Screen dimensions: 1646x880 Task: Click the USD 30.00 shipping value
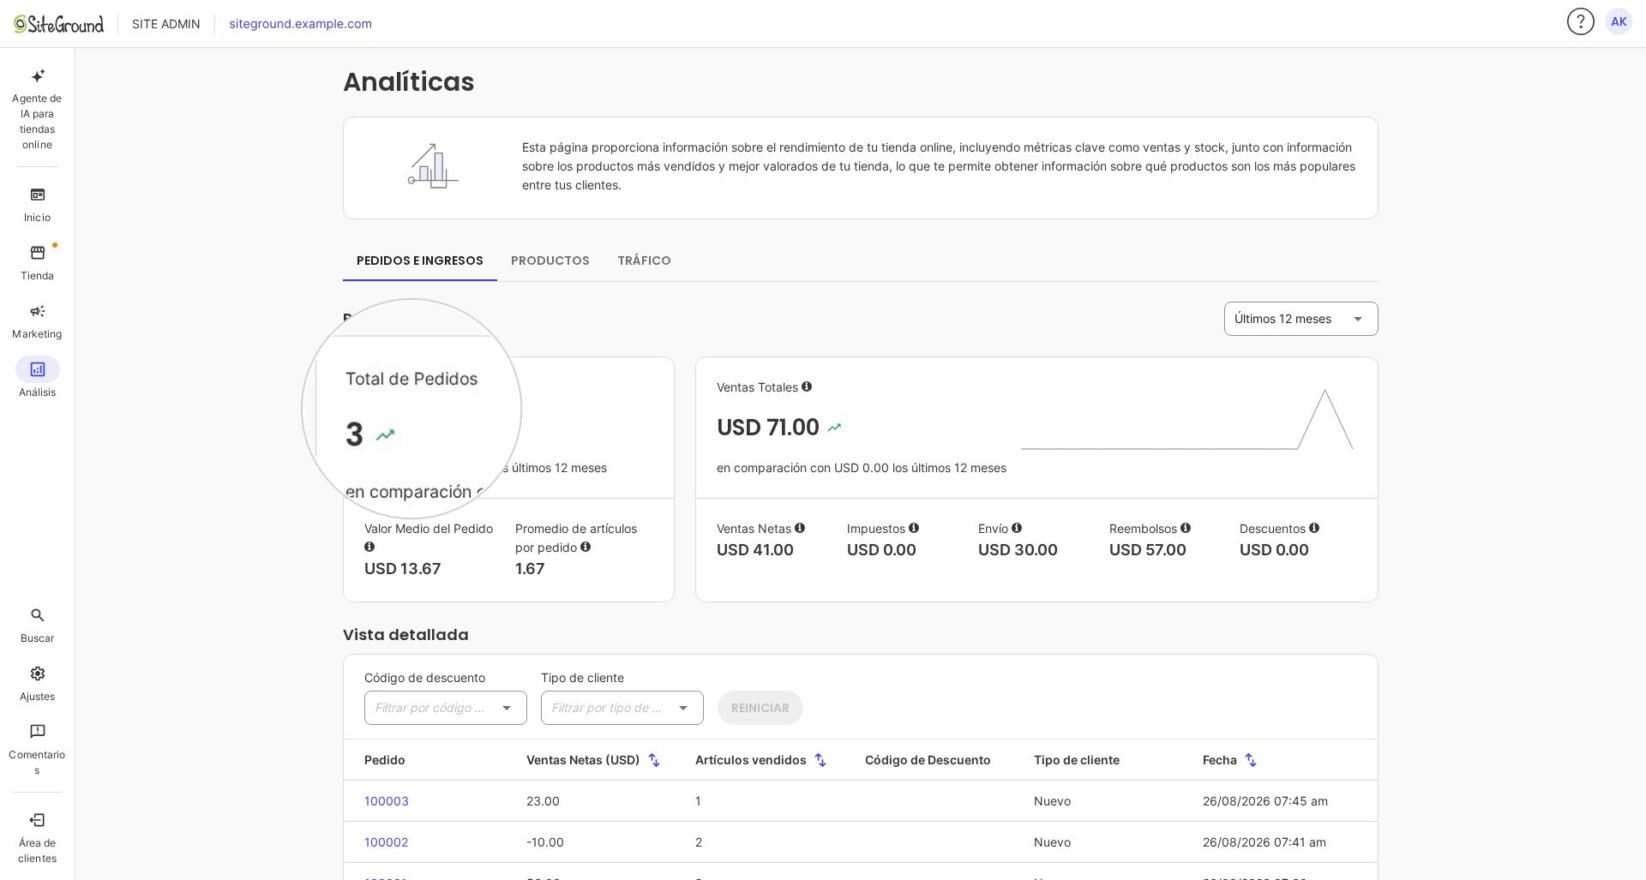(x=1017, y=550)
